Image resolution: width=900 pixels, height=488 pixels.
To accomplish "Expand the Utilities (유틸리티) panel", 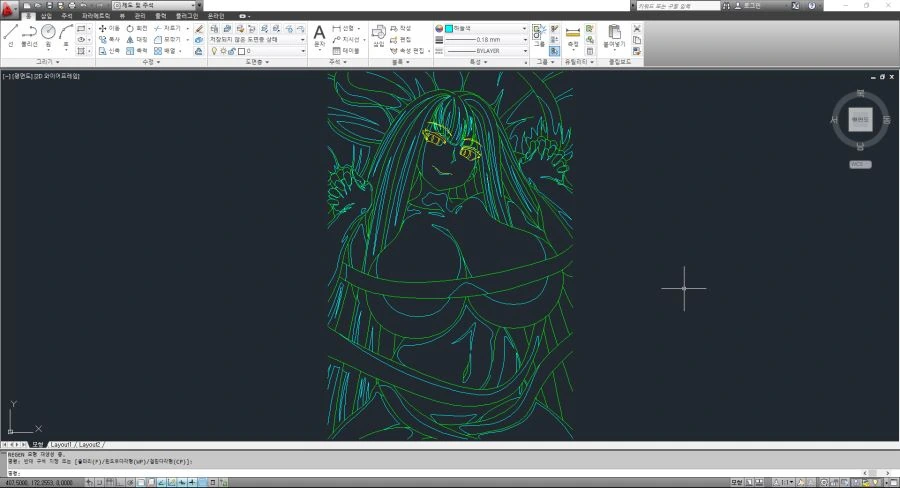I will click(x=578, y=61).
